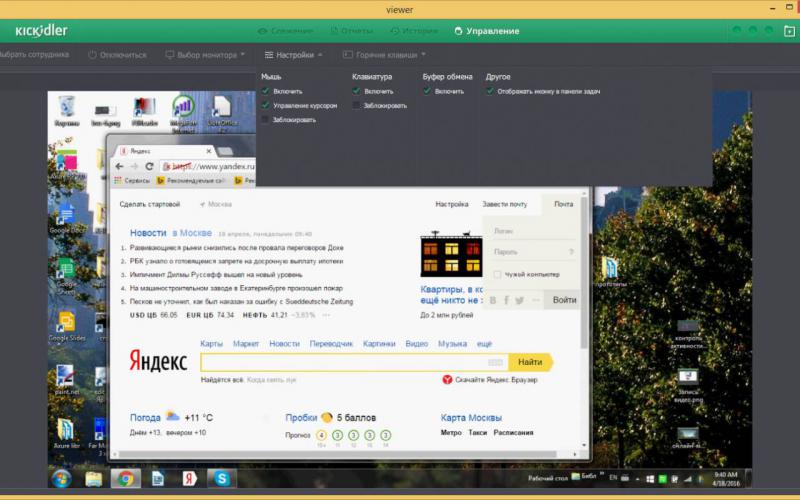Click the Chrome icon in the taskbar
800x500 pixels.
click(125, 478)
